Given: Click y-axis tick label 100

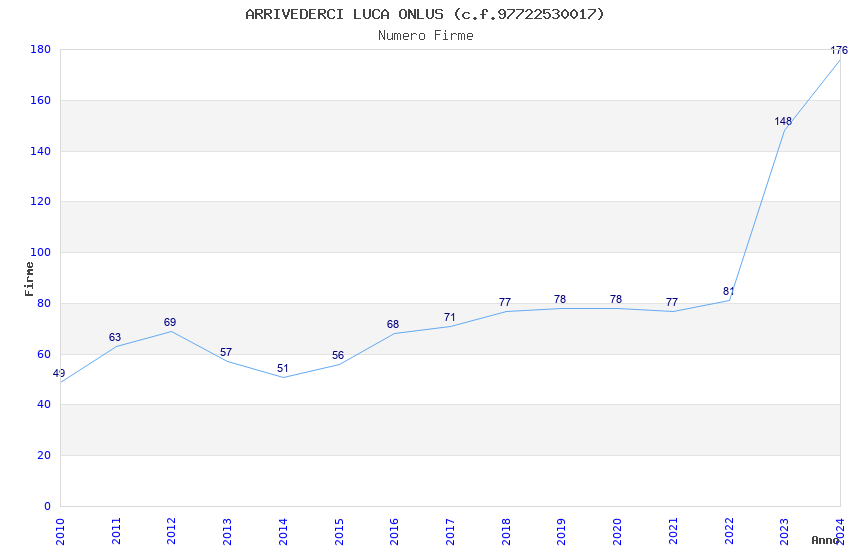Looking at the screenshot, I should tap(40, 253).
